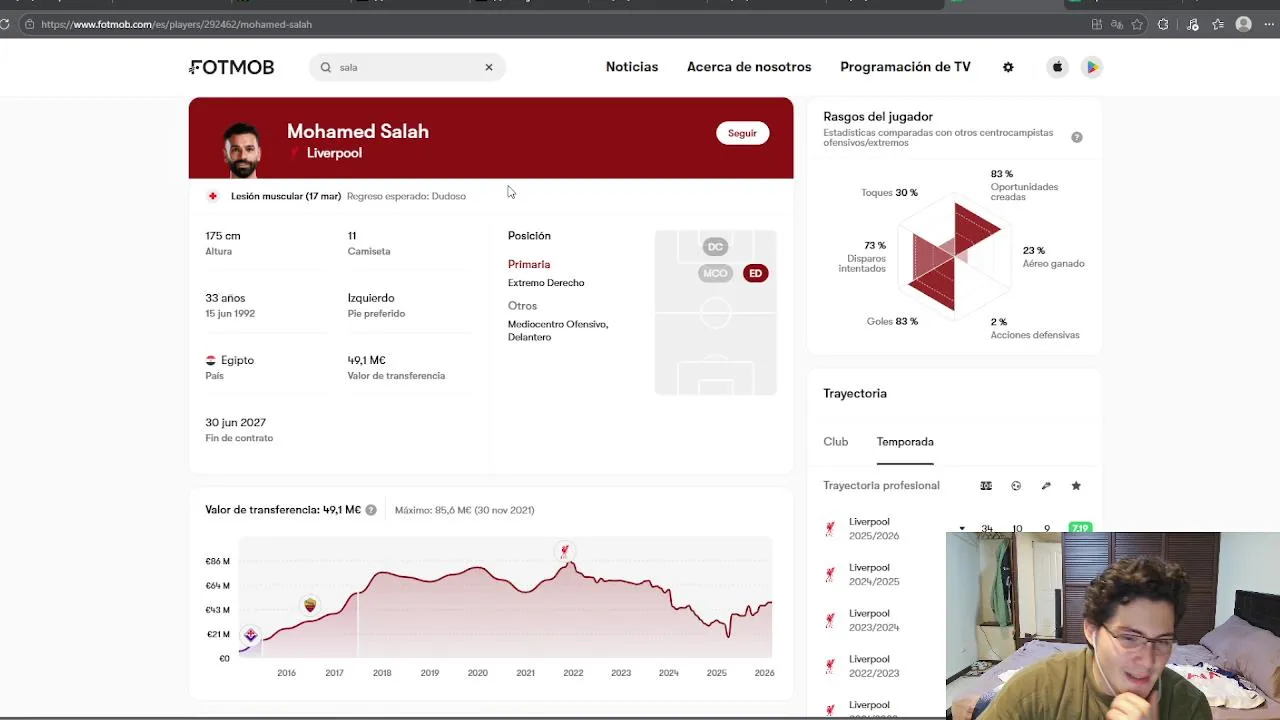Image resolution: width=1280 pixels, height=720 pixels.
Task: Click Fiorentina crest marker on value chart
Action: tap(250, 635)
